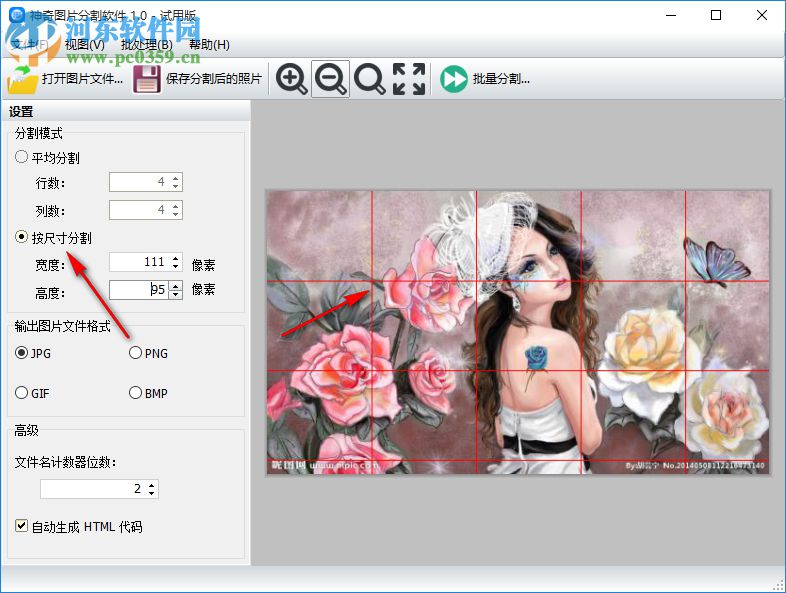Decrease 宽度 value with down arrow

(175, 266)
